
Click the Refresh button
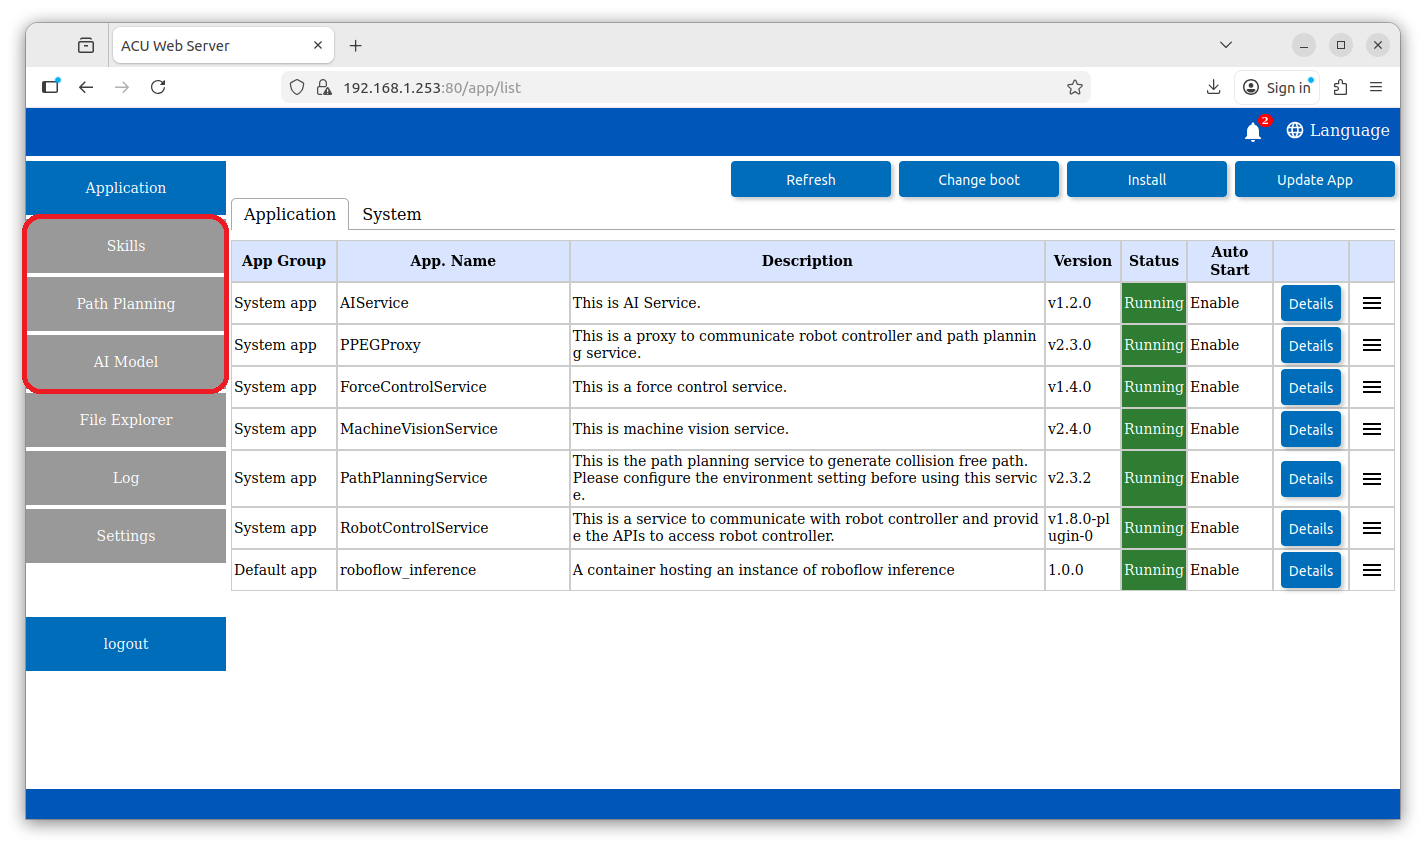tap(811, 180)
